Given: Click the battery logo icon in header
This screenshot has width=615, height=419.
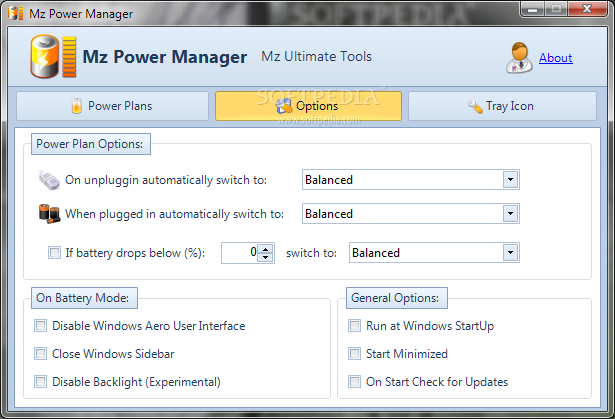Looking at the screenshot, I should (x=53, y=56).
